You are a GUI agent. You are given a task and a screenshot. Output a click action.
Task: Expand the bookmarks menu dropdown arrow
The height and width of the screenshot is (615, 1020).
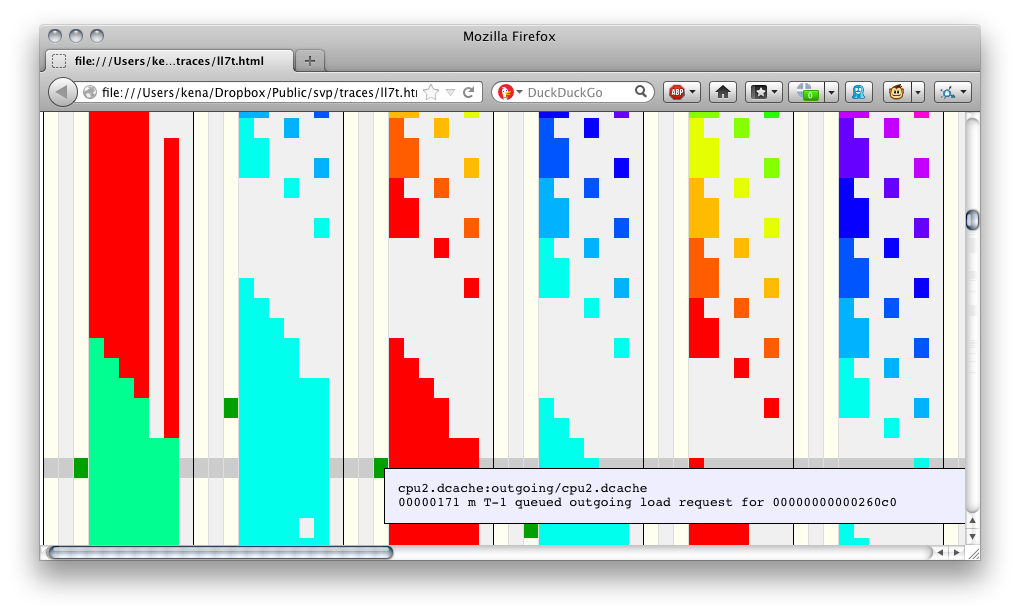775,92
